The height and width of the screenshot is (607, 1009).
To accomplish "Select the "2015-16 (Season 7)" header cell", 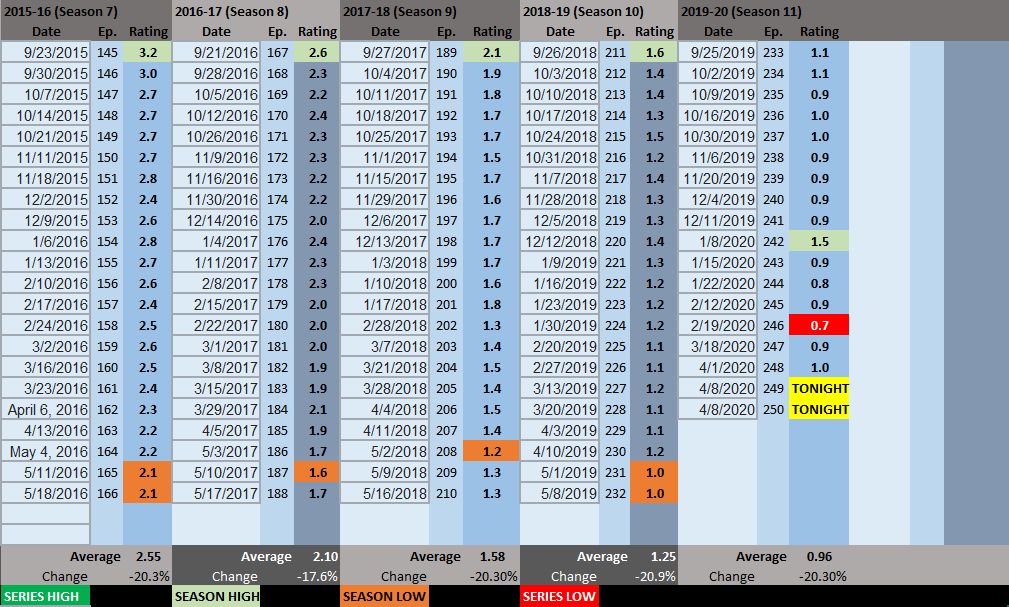I will pyautogui.click(x=60, y=11).
